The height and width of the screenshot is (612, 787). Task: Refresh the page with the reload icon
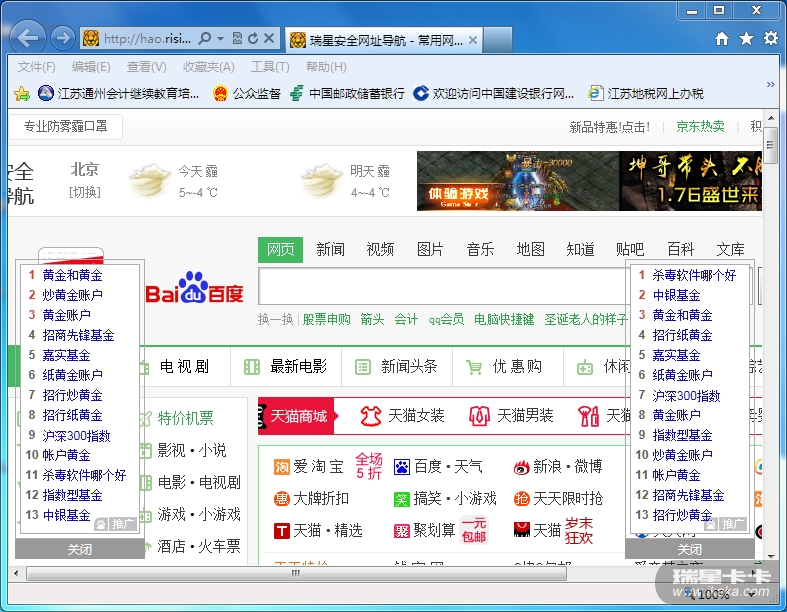[253, 38]
